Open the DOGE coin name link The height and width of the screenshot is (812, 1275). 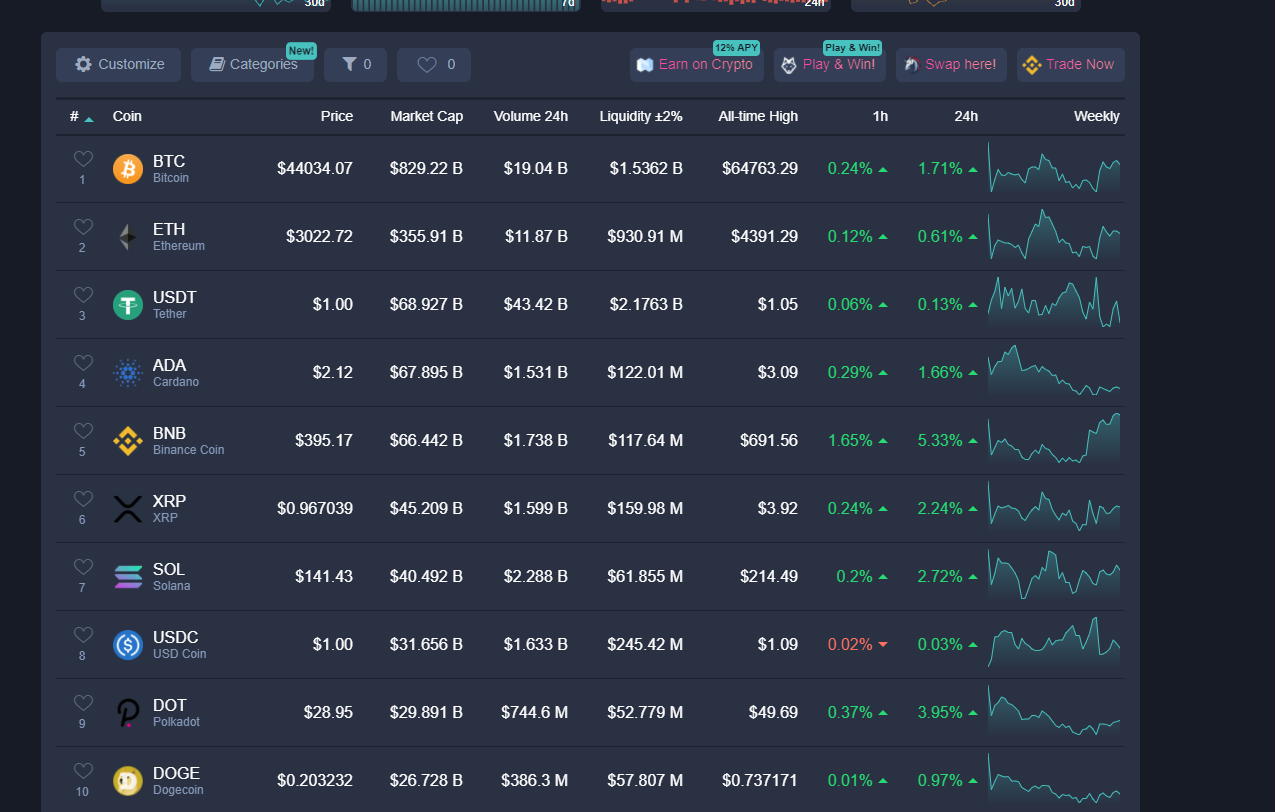click(x=176, y=773)
